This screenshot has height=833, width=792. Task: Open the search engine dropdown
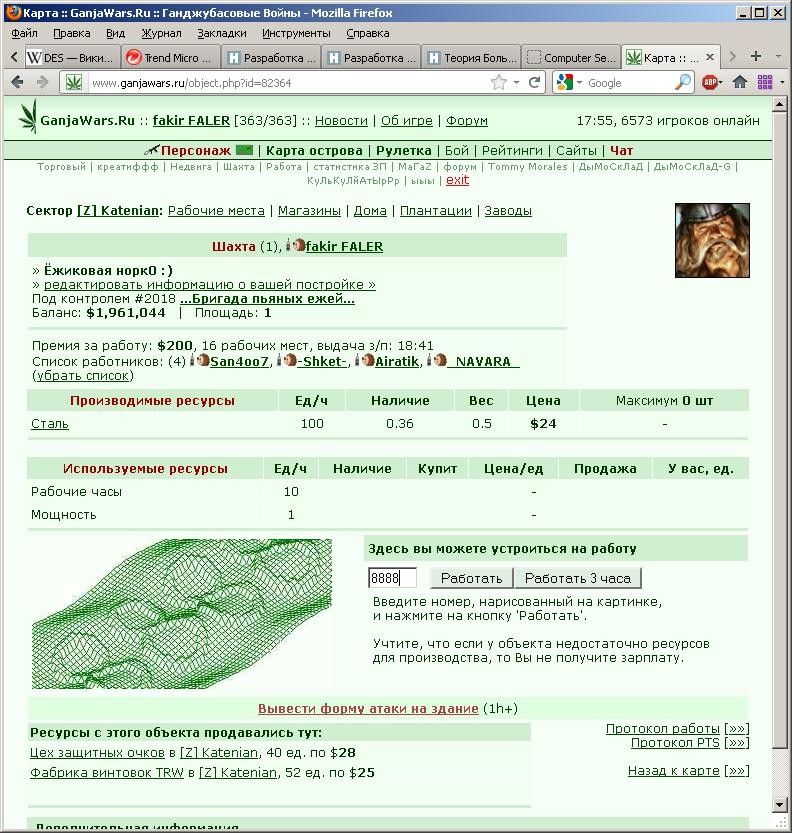(x=580, y=82)
